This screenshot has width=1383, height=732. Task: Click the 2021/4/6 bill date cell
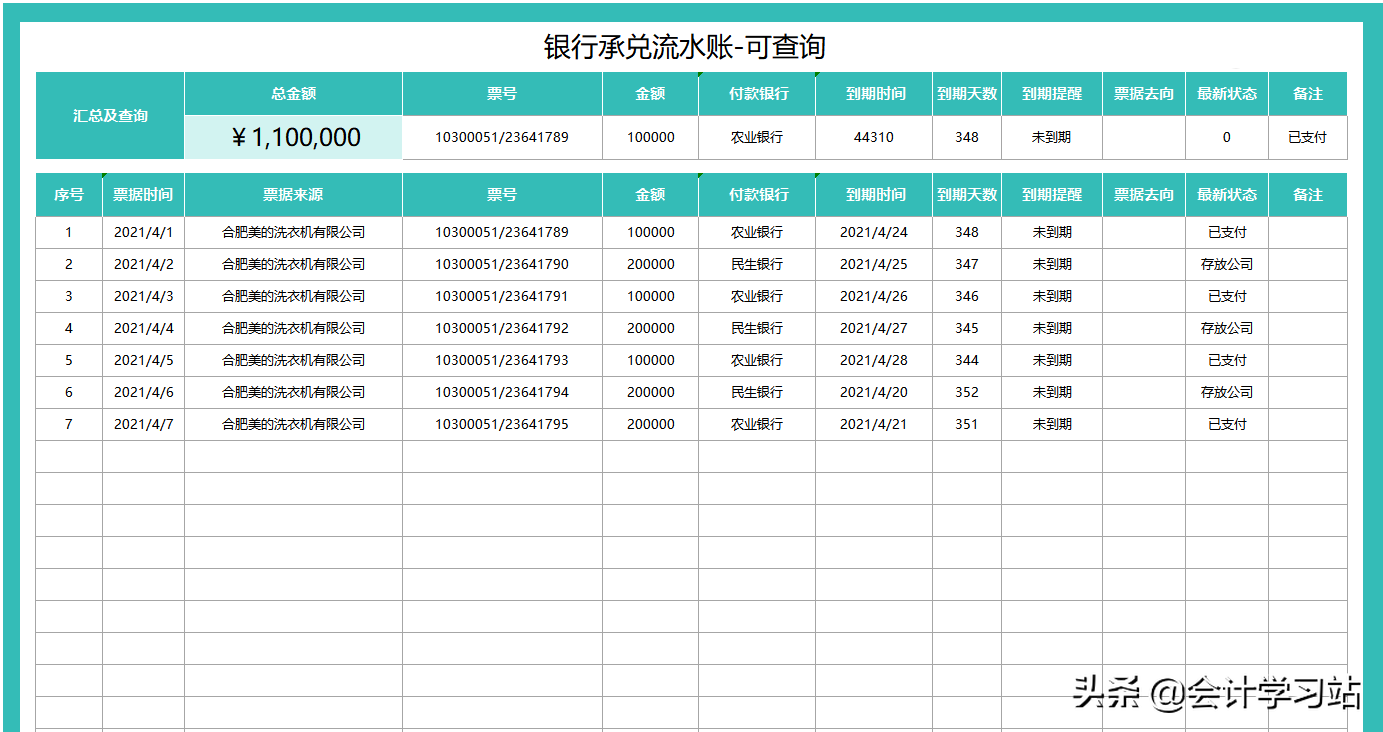[143, 392]
